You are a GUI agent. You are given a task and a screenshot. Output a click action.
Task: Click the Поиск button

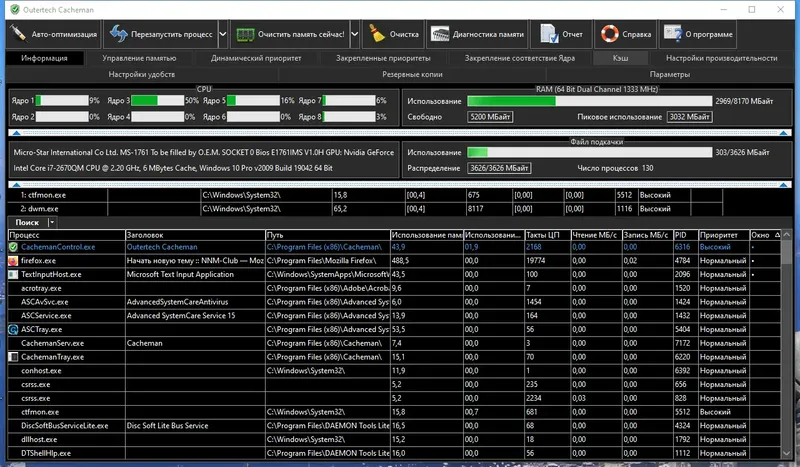point(27,223)
